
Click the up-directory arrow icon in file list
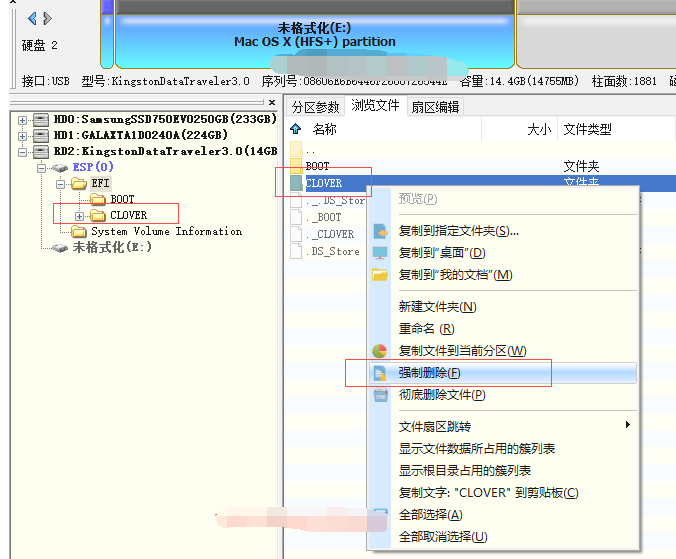point(296,129)
